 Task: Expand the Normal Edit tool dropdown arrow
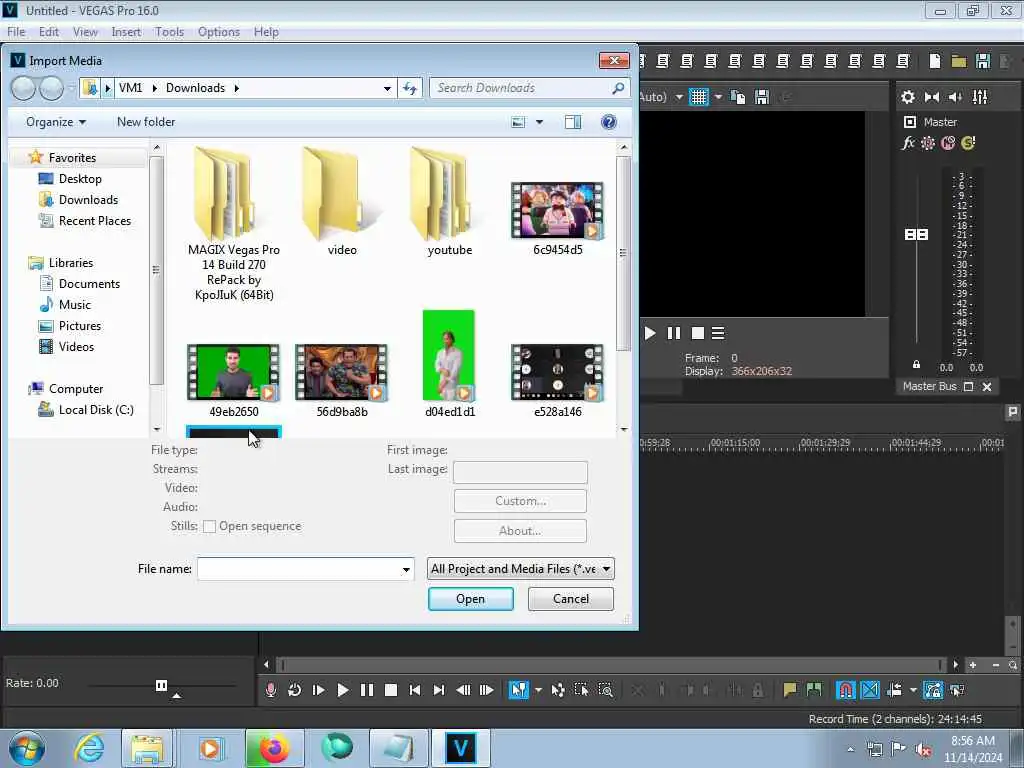coord(538,690)
